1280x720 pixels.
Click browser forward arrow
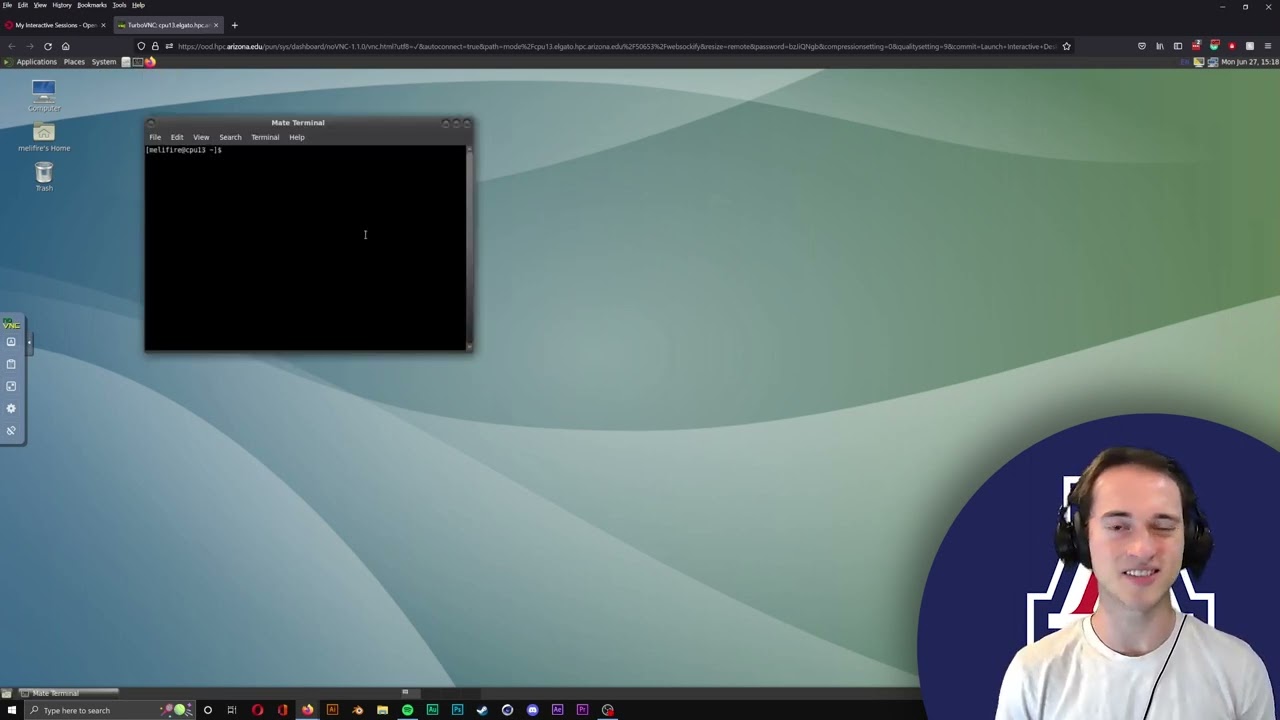(x=29, y=46)
